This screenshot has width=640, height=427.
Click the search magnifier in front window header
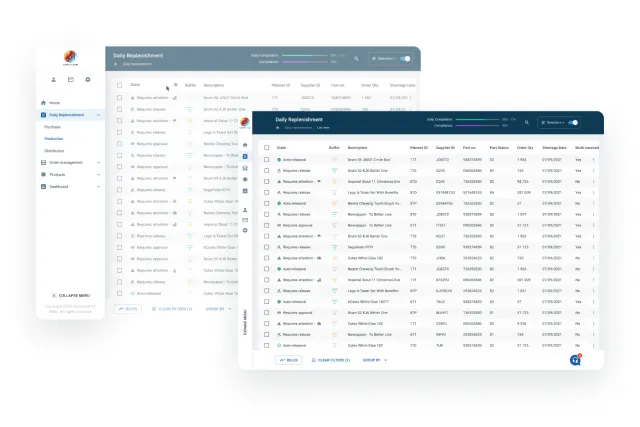[x=527, y=122]
